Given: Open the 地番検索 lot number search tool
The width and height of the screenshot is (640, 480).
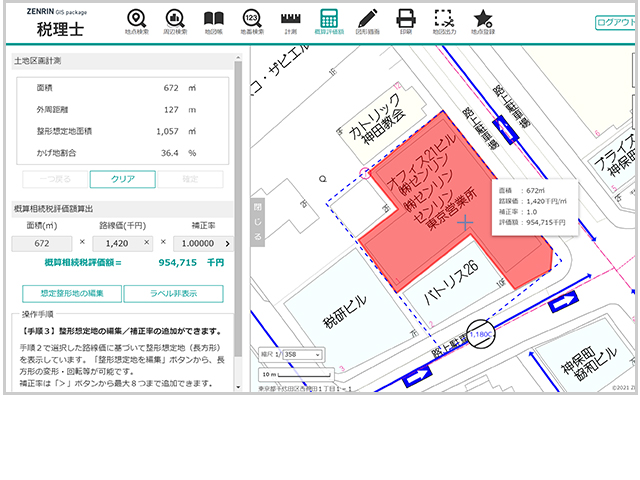Looking at the screenshot, I should click(x=252, y=22).
